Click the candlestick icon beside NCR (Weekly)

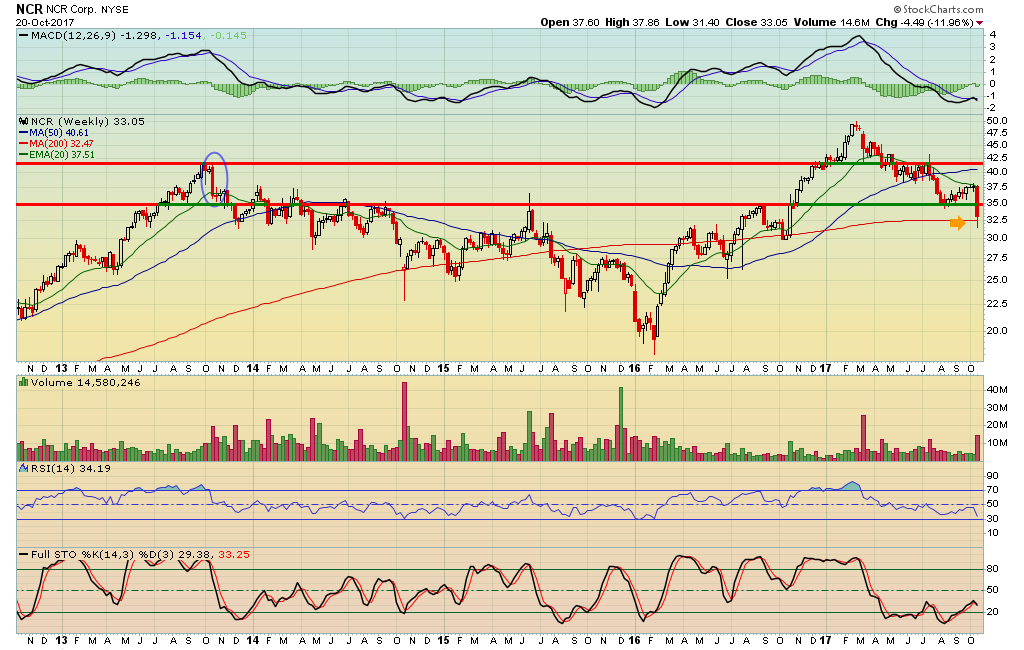click(22, 121)
